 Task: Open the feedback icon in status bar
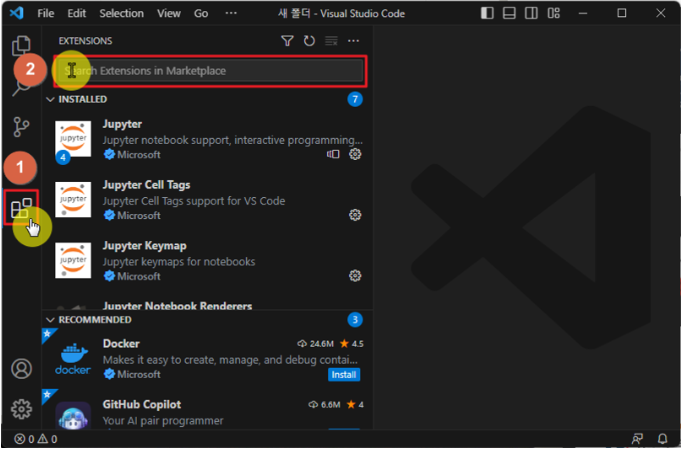click(x=638, y=440)
